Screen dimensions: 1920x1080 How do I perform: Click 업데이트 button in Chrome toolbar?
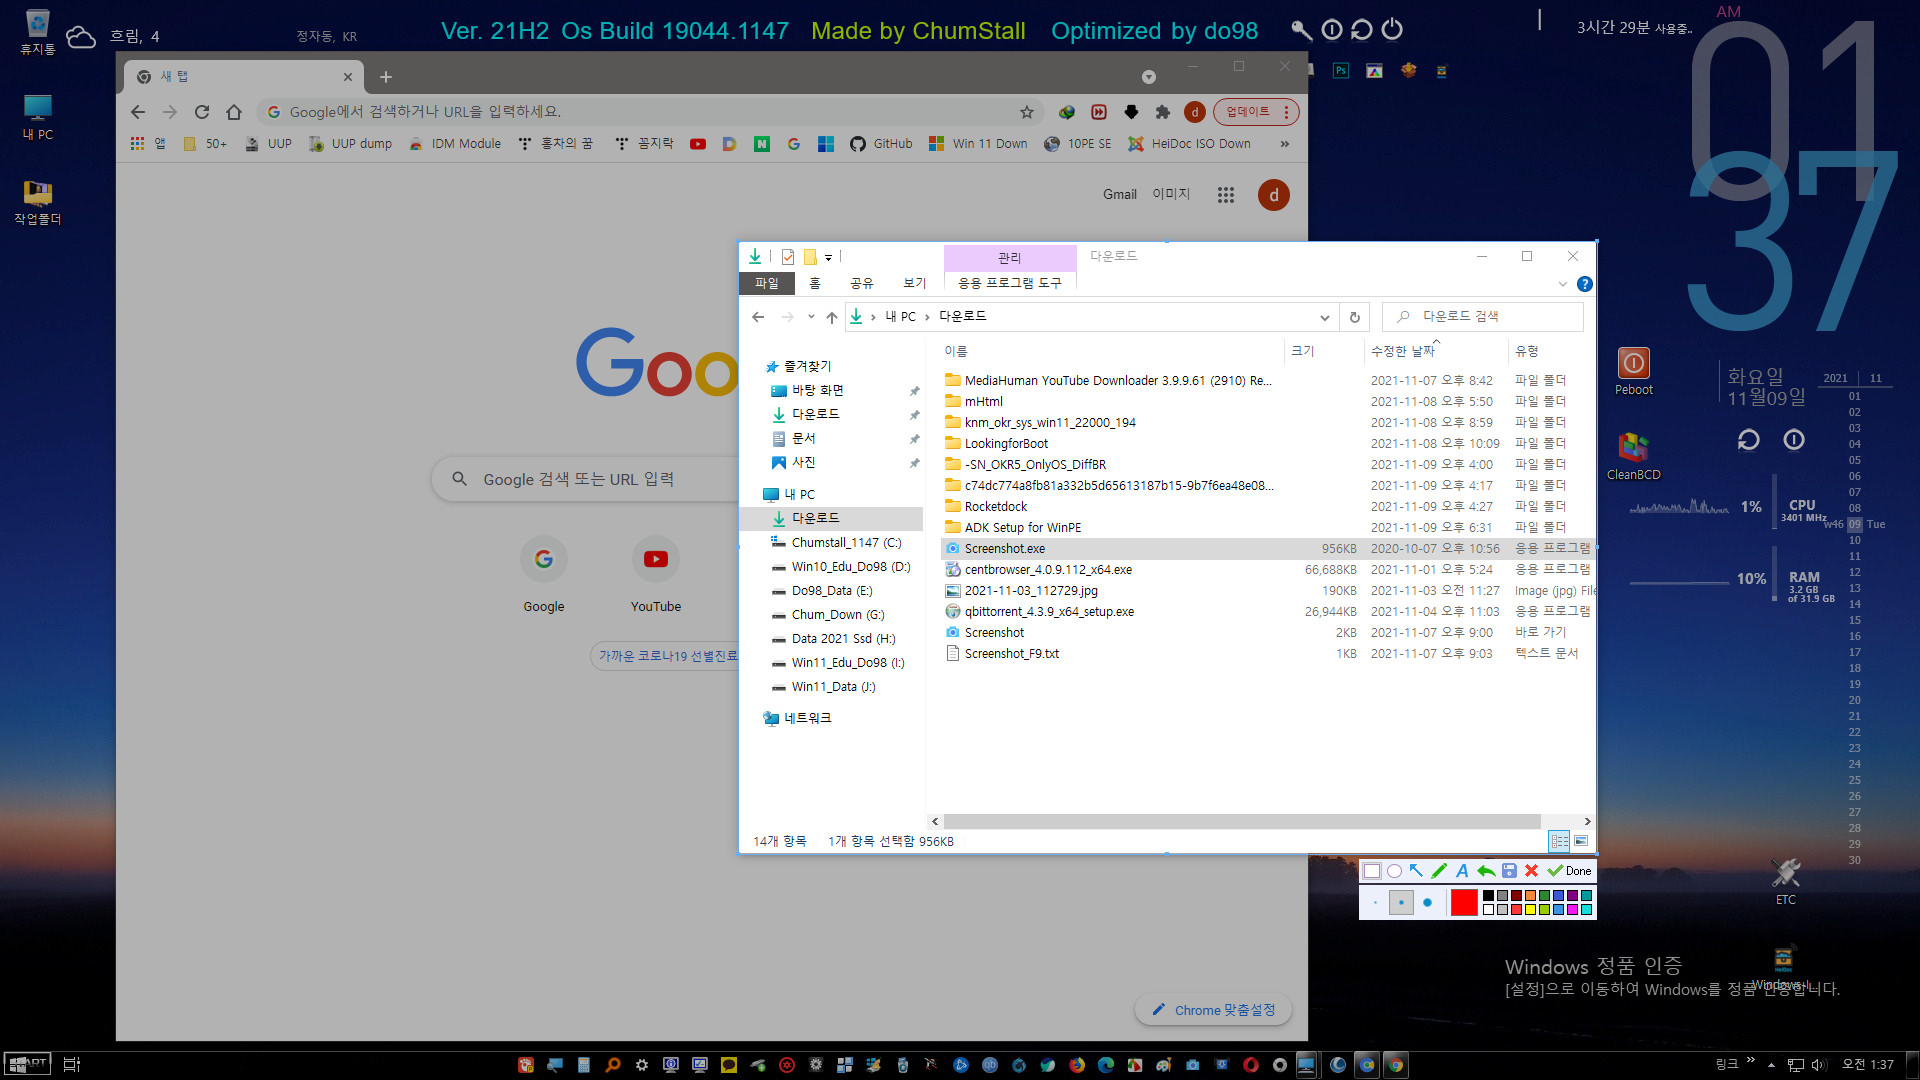pyautogui.click(x=1245, y=111)
